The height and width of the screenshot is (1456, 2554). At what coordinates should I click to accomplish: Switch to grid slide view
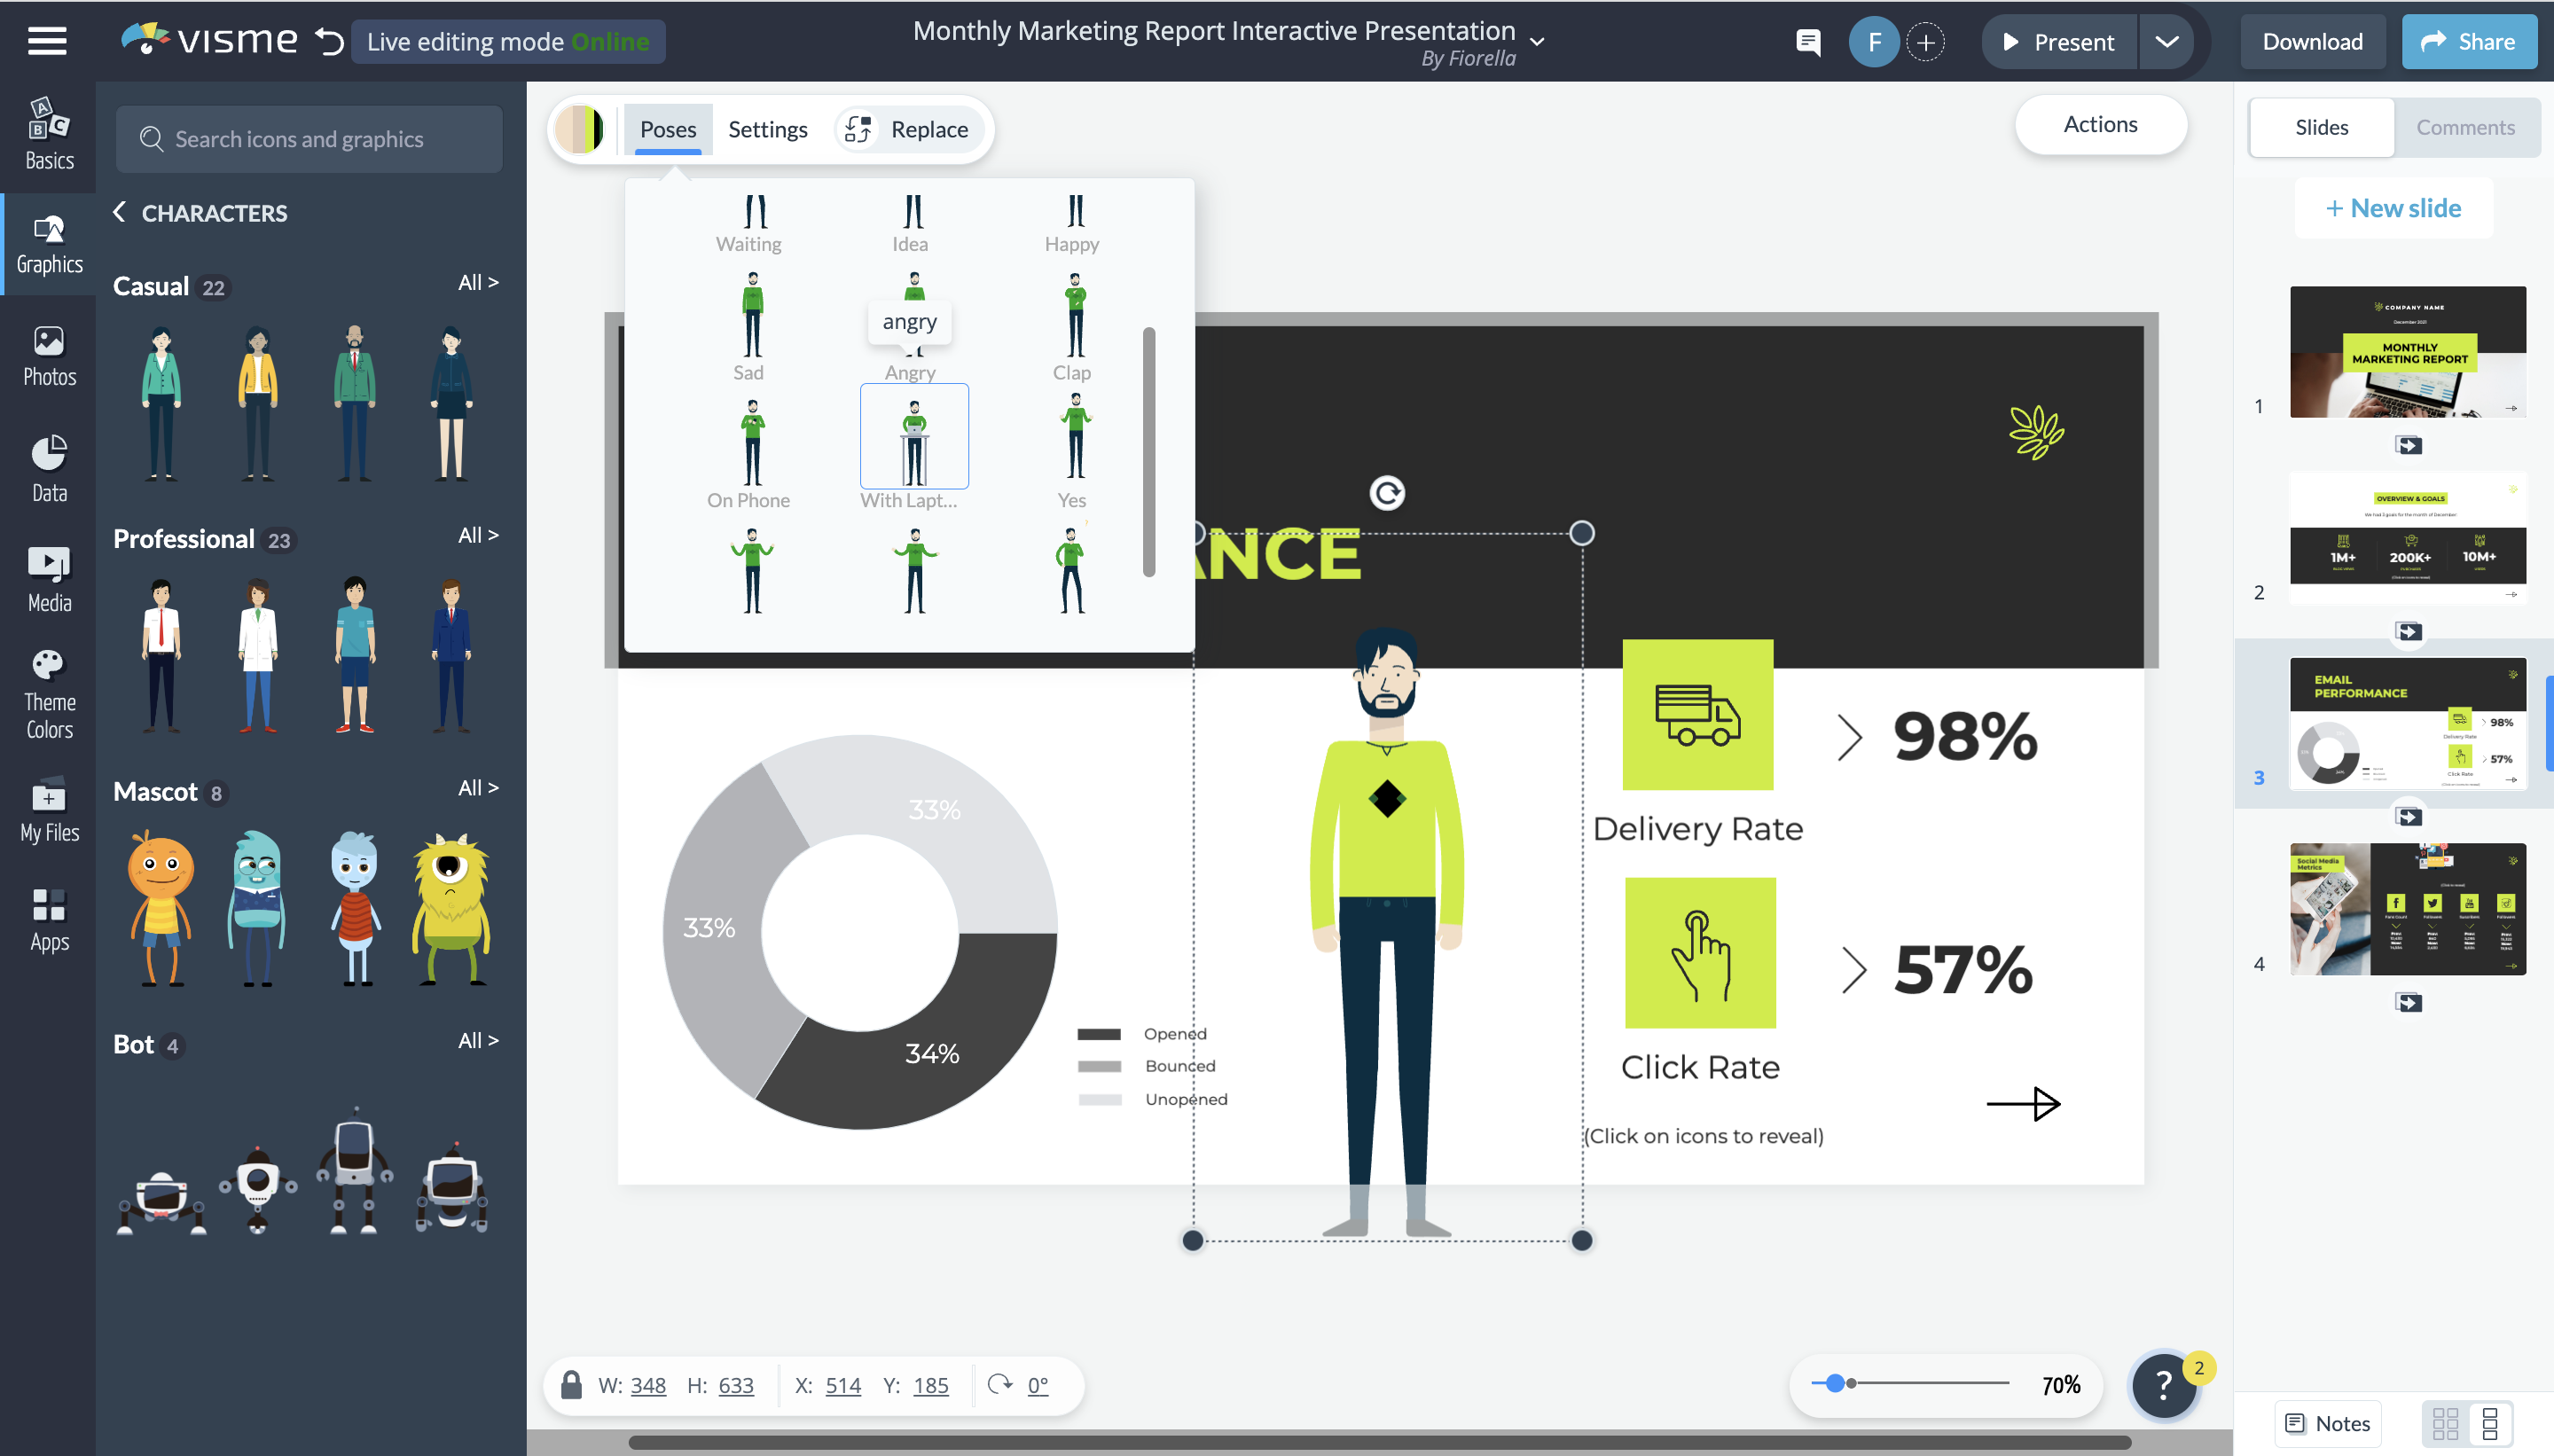coord(2445,1423)
